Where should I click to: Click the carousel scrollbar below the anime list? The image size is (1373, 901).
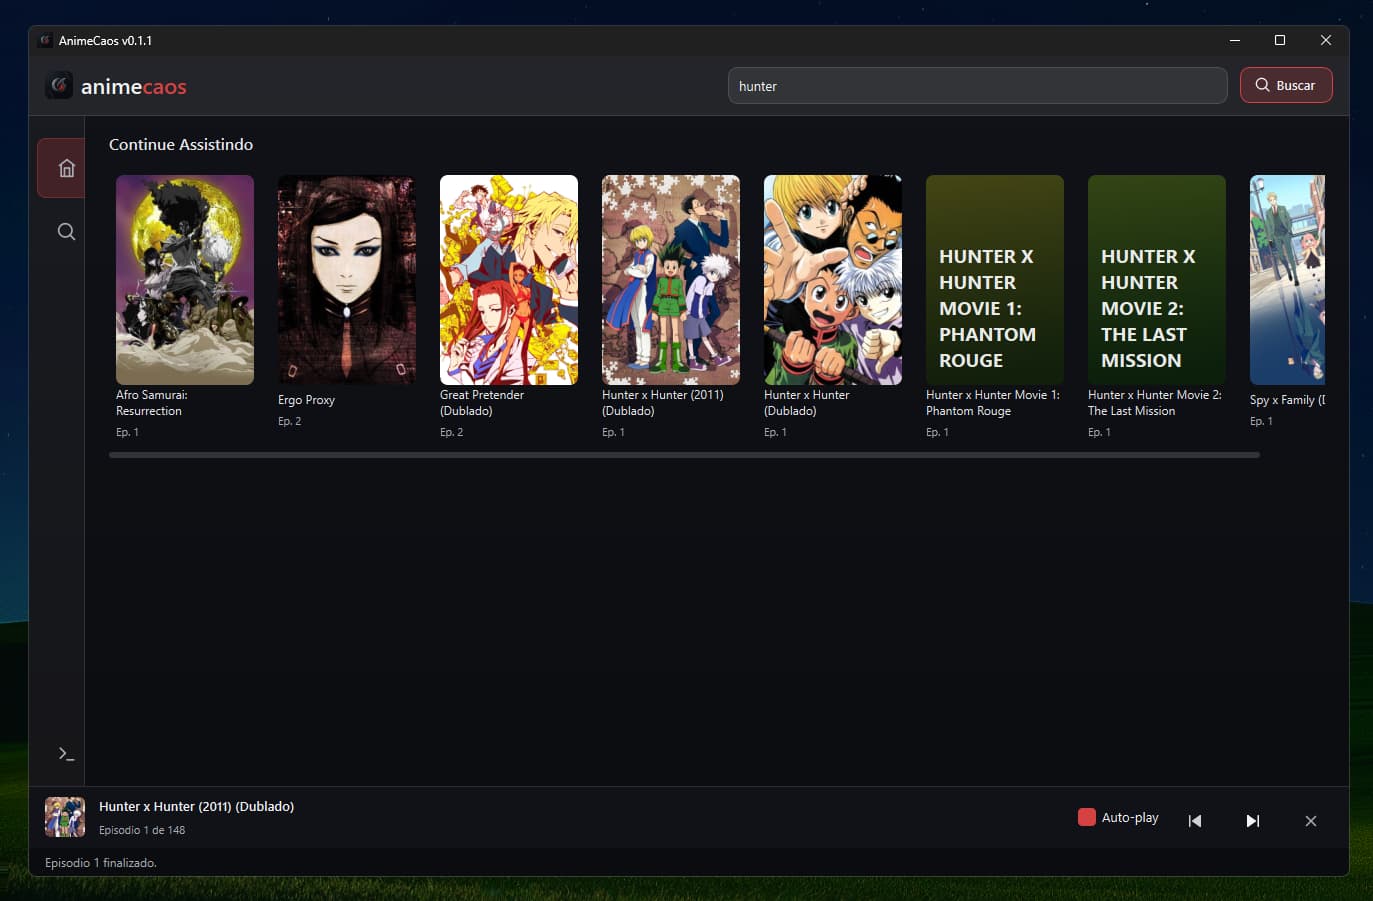(683, 454)
